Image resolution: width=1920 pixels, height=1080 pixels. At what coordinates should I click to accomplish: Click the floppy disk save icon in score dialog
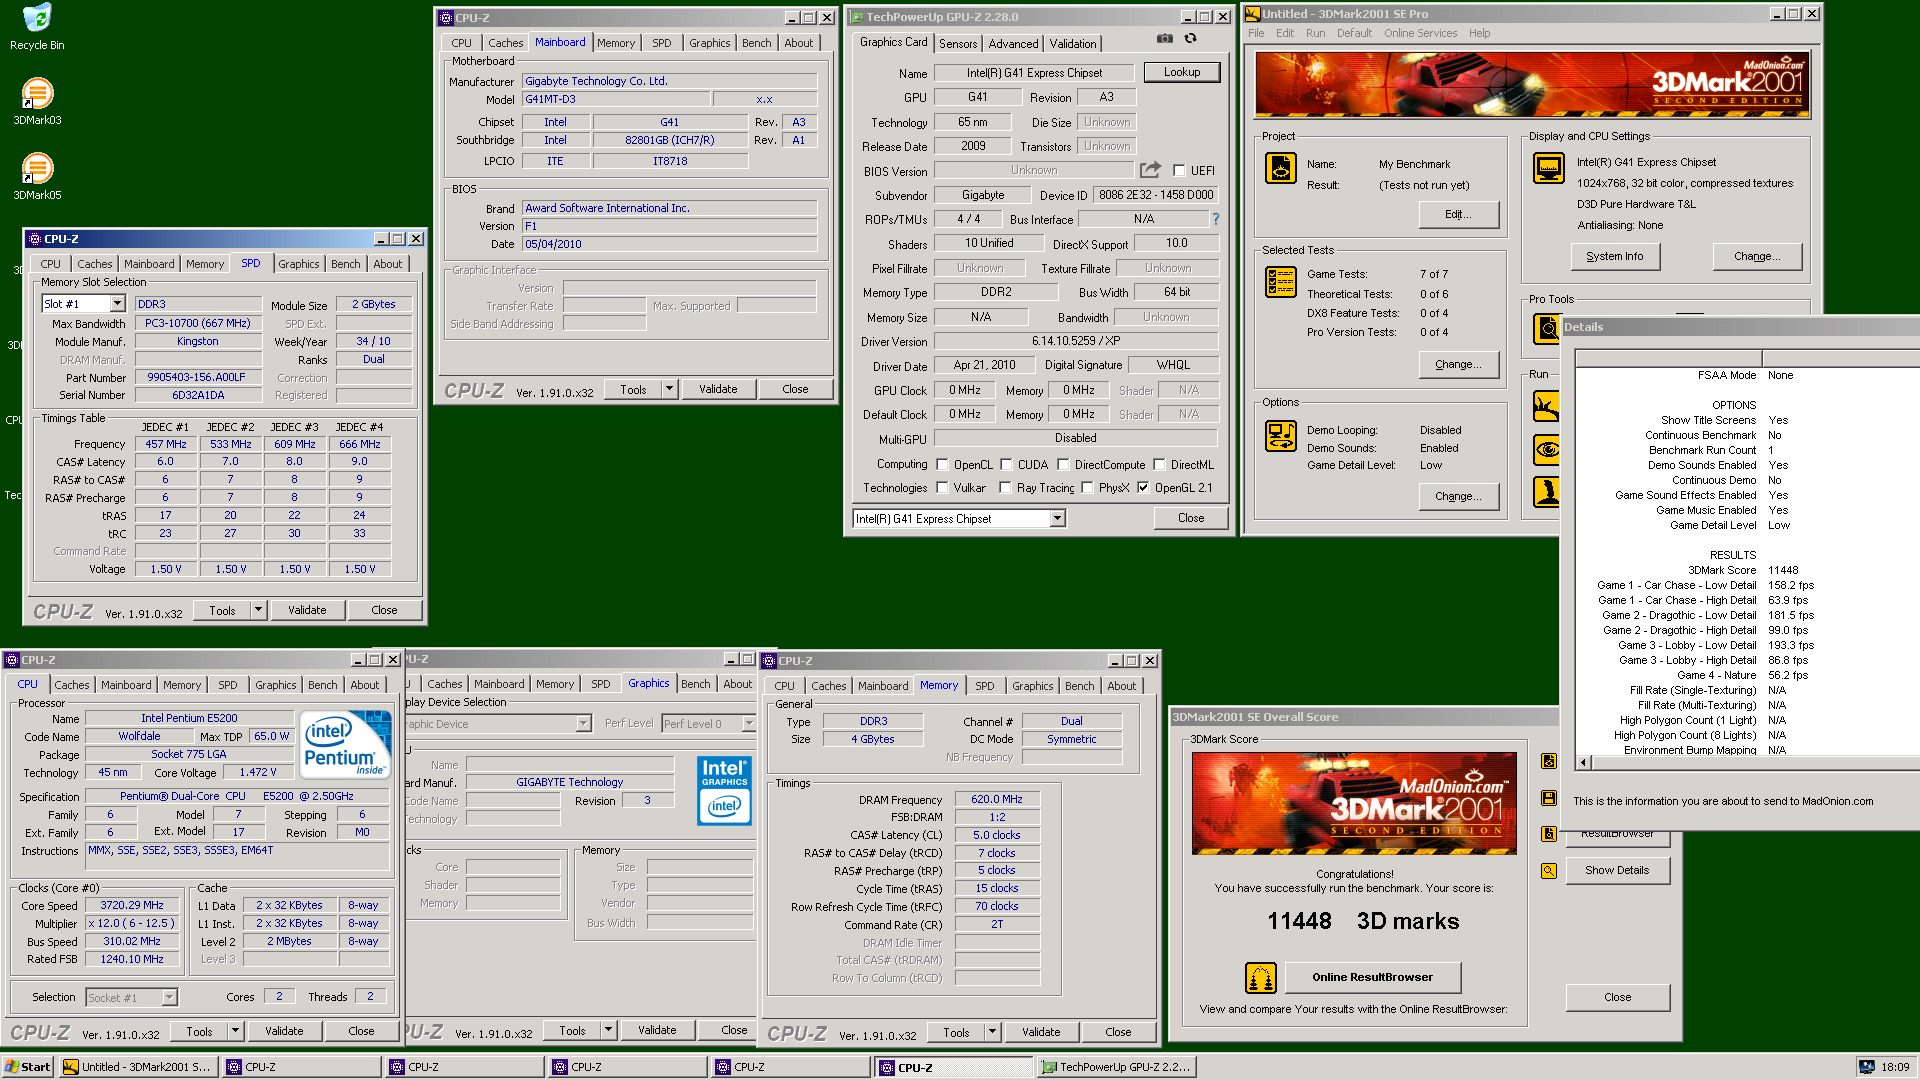[x=1549, y=798]
